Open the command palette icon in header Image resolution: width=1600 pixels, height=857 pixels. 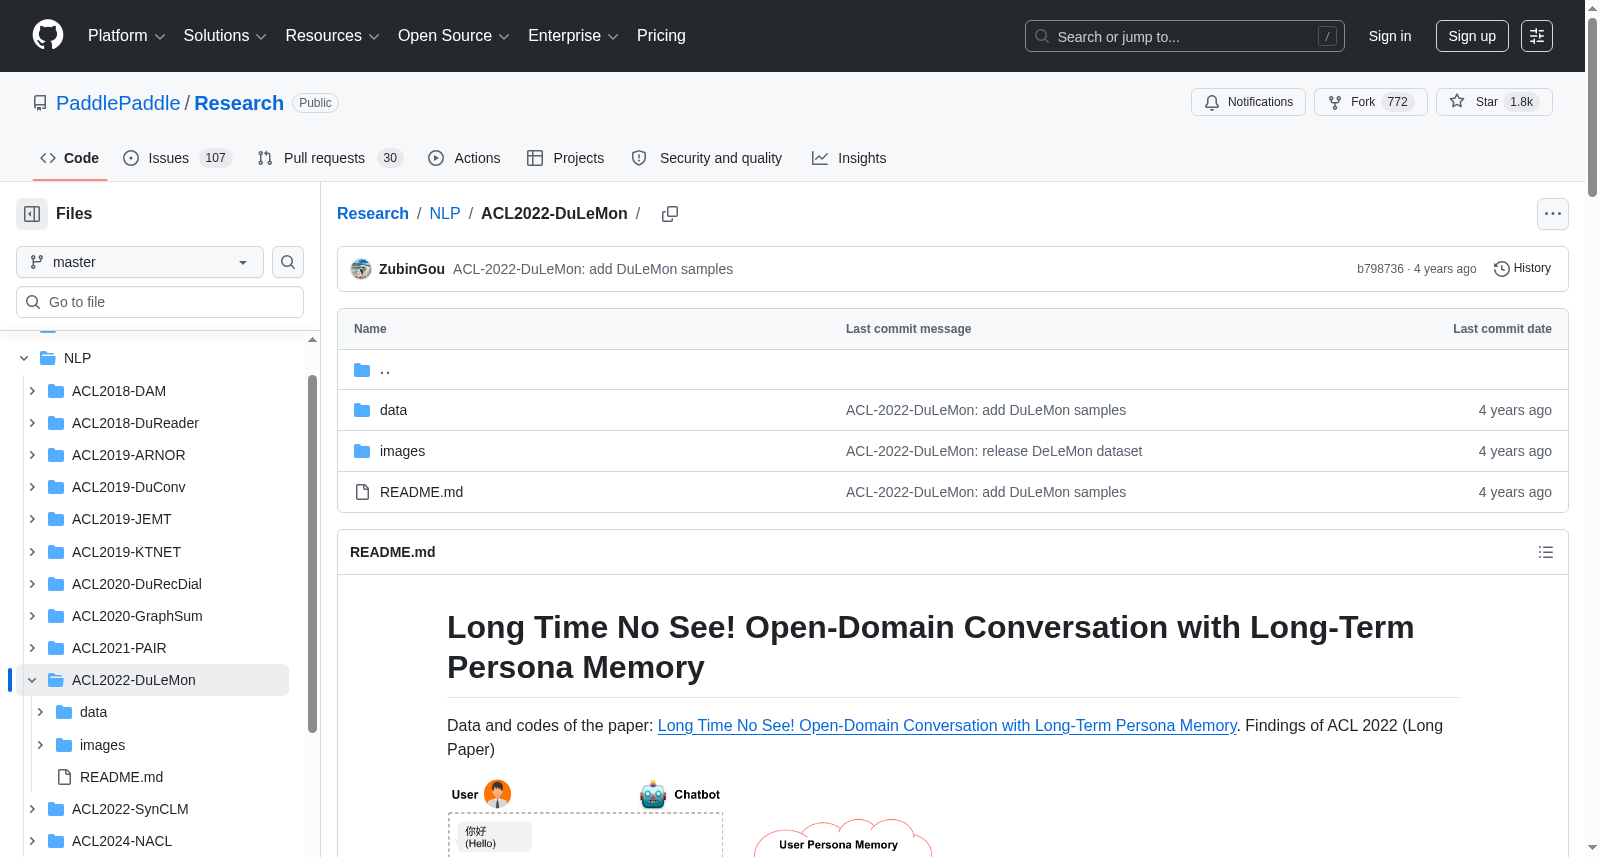[1537, 36]
